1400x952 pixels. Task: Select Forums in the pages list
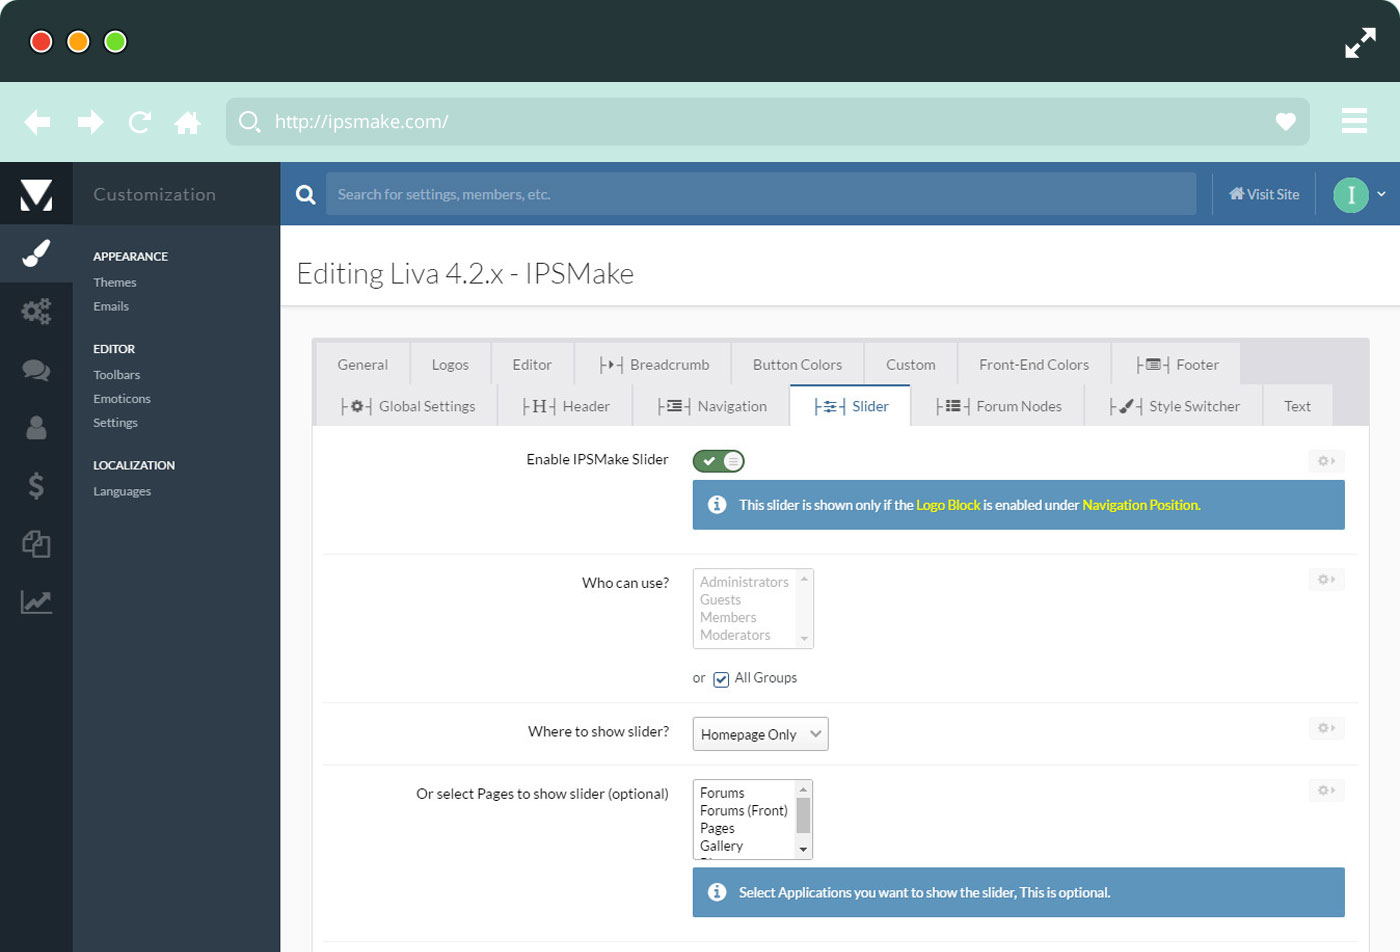tap(722, 793)
